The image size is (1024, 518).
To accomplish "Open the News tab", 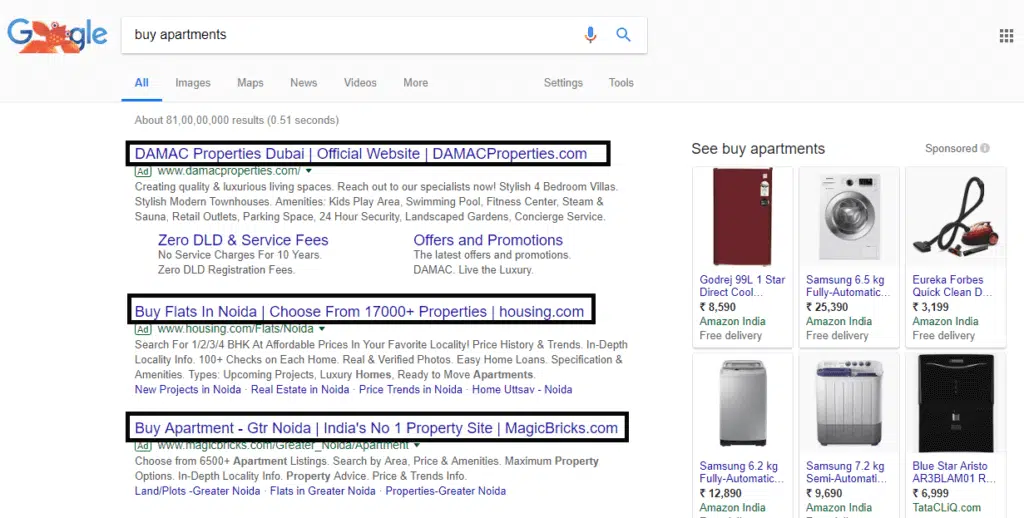I will (303, 83).
